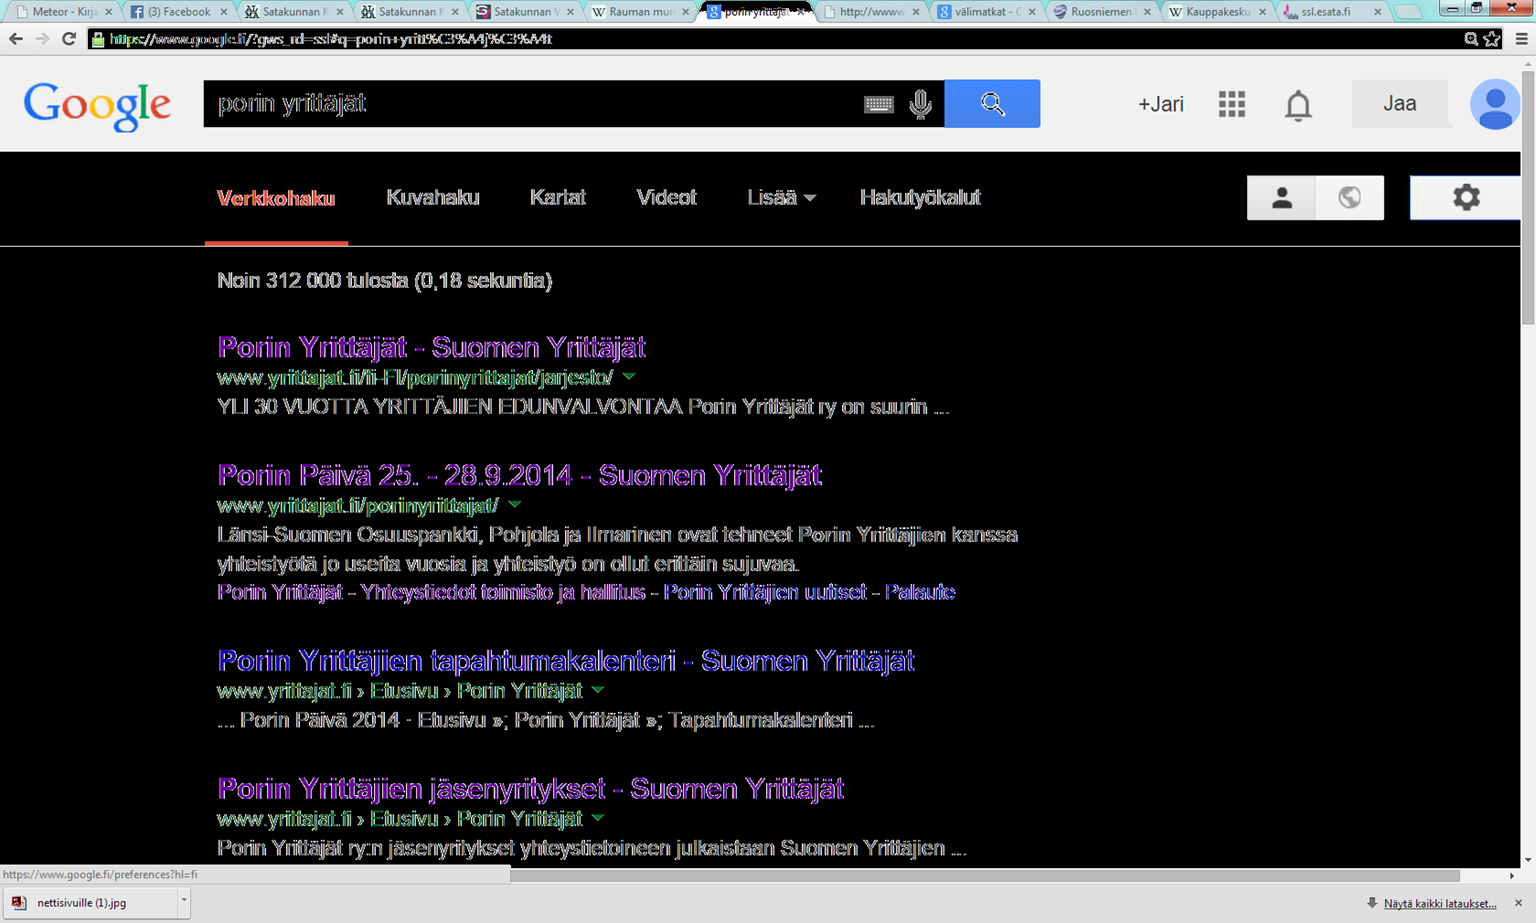The width and height of the screenshot is (1536, 923).
Task: Expand arrow beside jäsenyritykset result URL
Action: pos(598,818)
